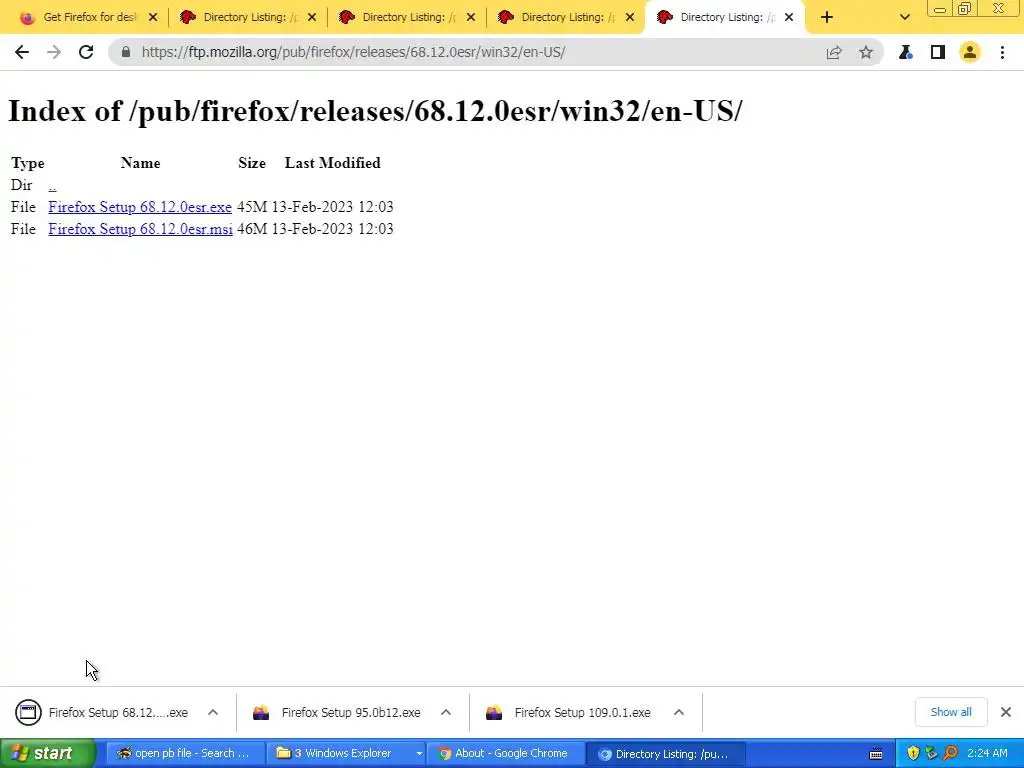The width and height of the screenshot is (1024, 768).
Task: Expand the tab search dropdown arrow
Action: (904, 18)
